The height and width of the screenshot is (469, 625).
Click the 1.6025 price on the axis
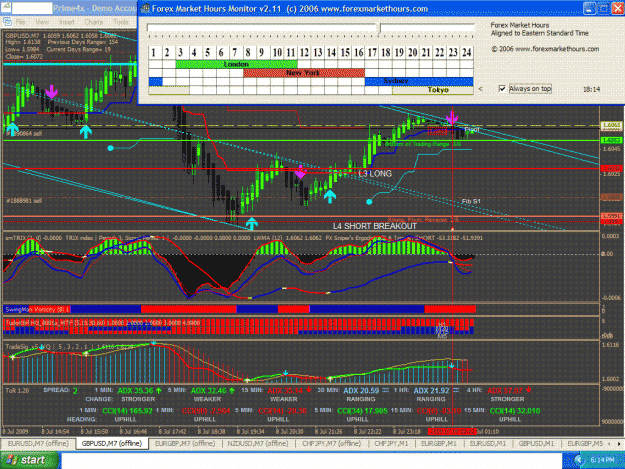click(611, 174)
